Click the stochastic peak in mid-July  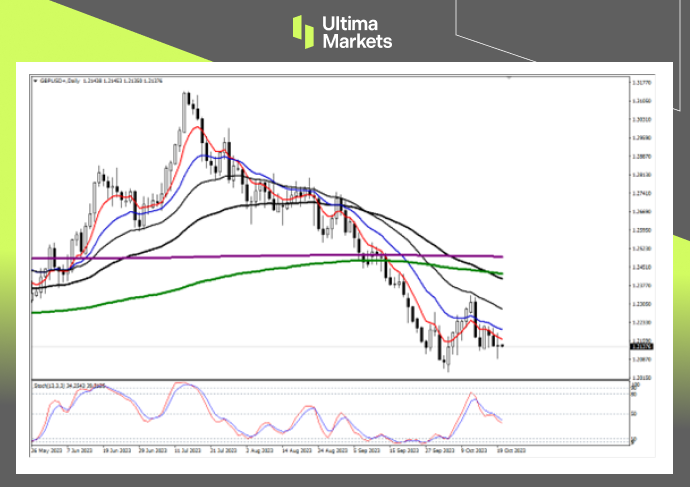[183, 383]
